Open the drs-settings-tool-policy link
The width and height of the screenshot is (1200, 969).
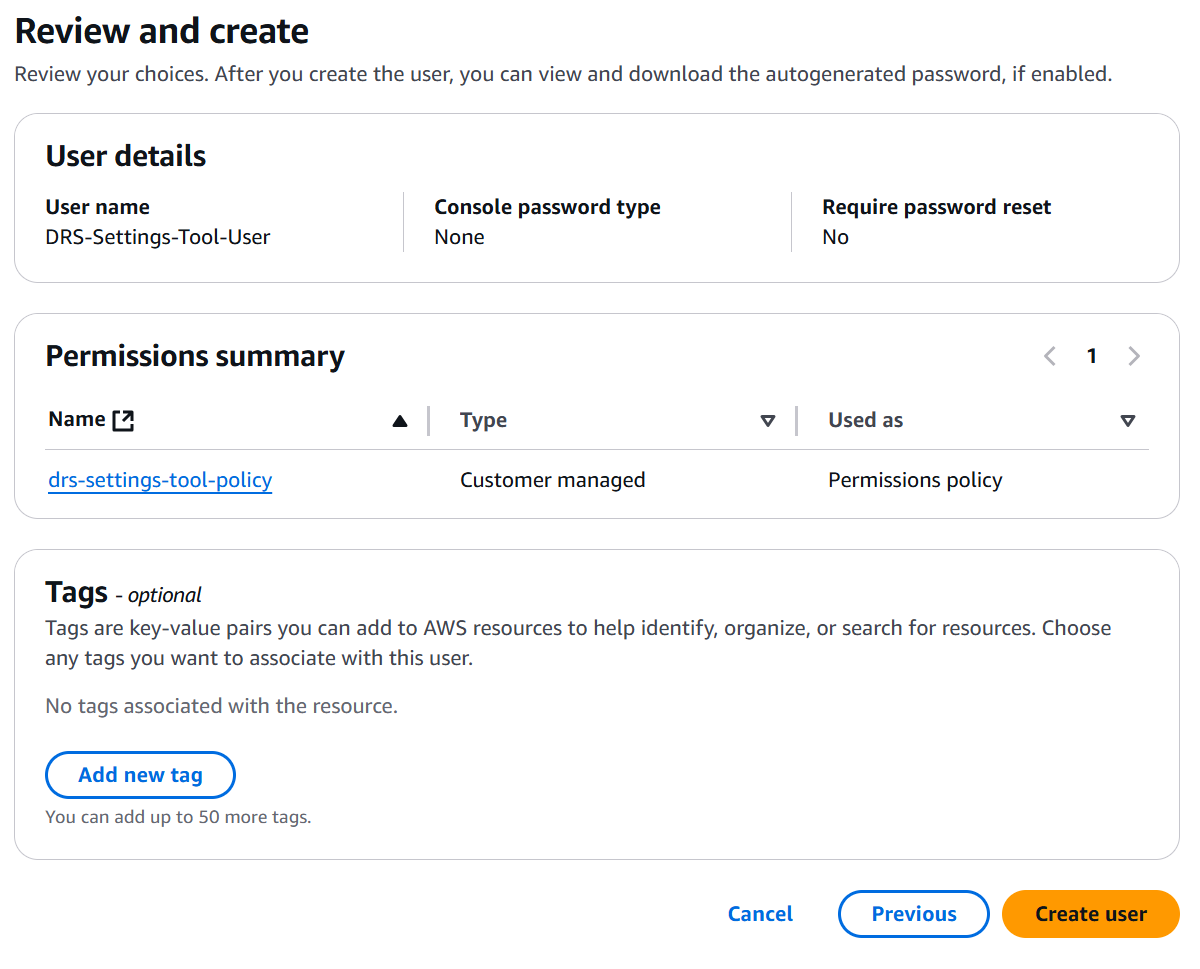pos(160,480)
